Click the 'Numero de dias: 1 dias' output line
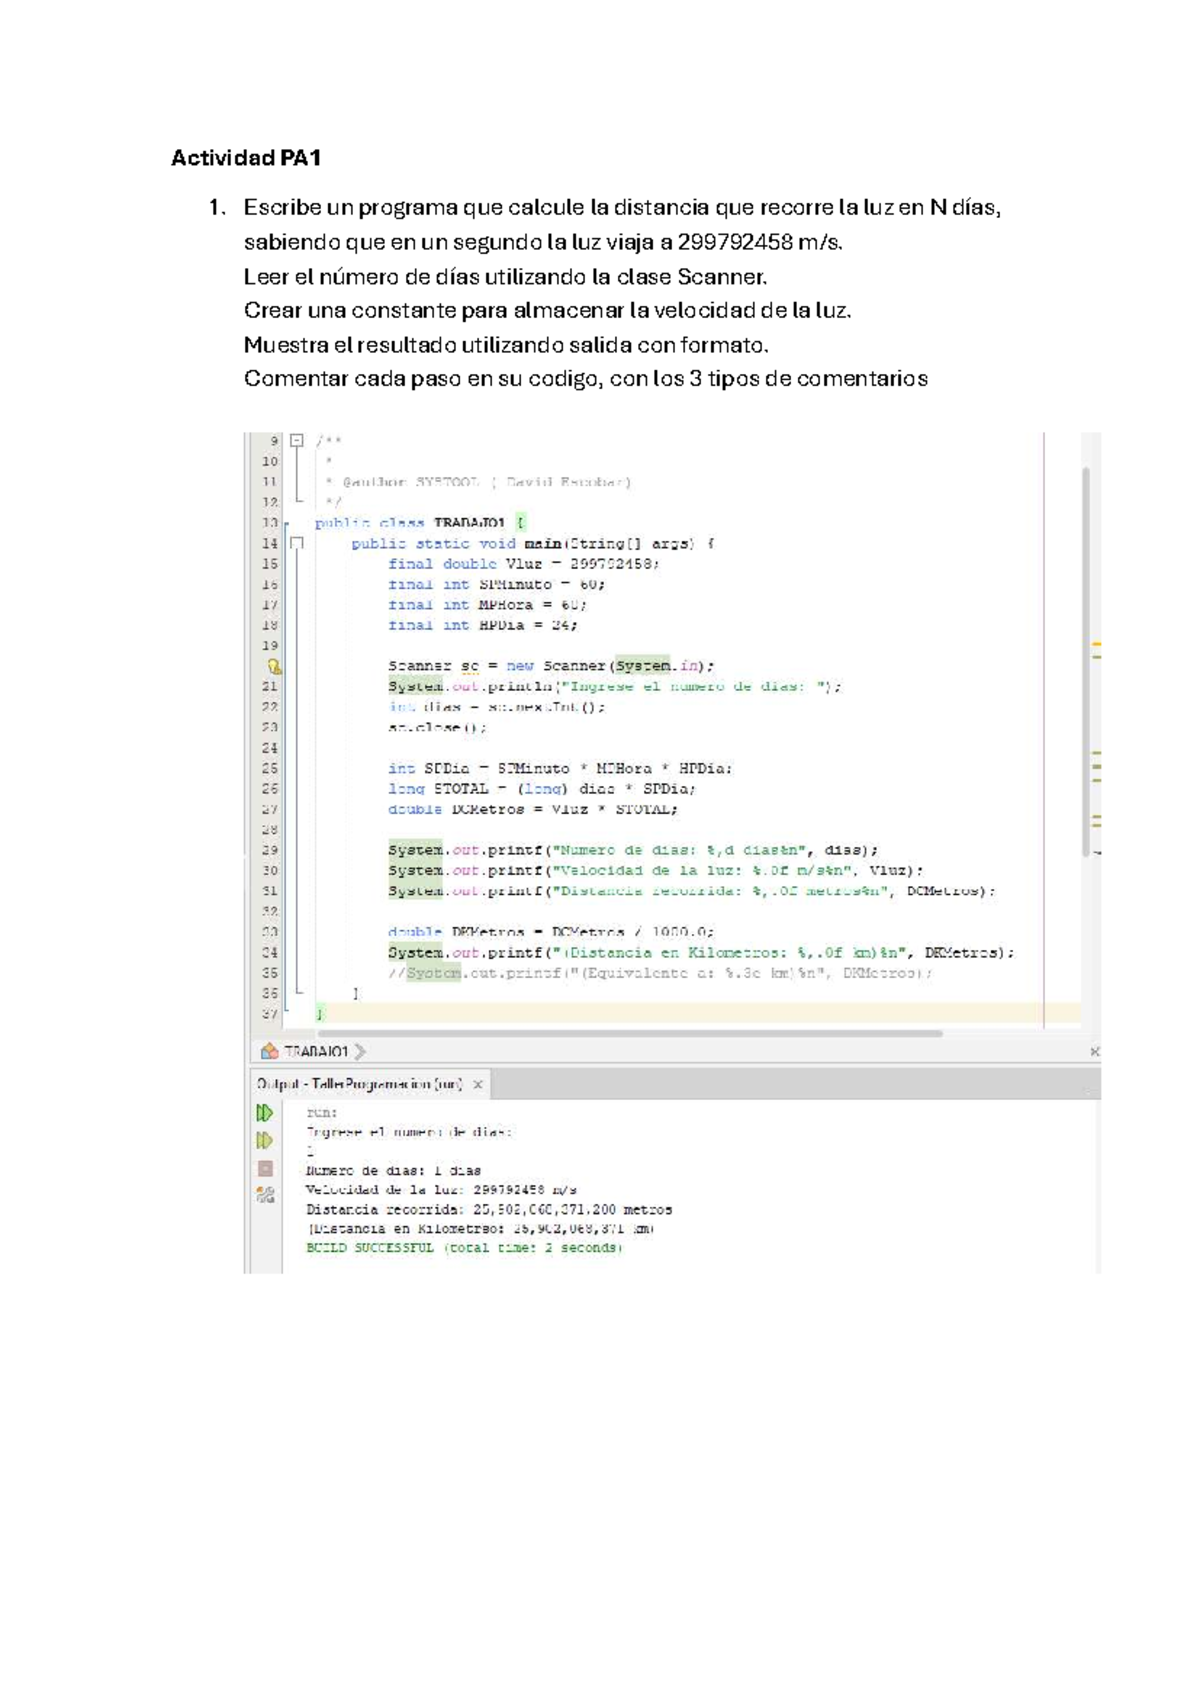1200x1696 pixels. [x=393, y=1170]
